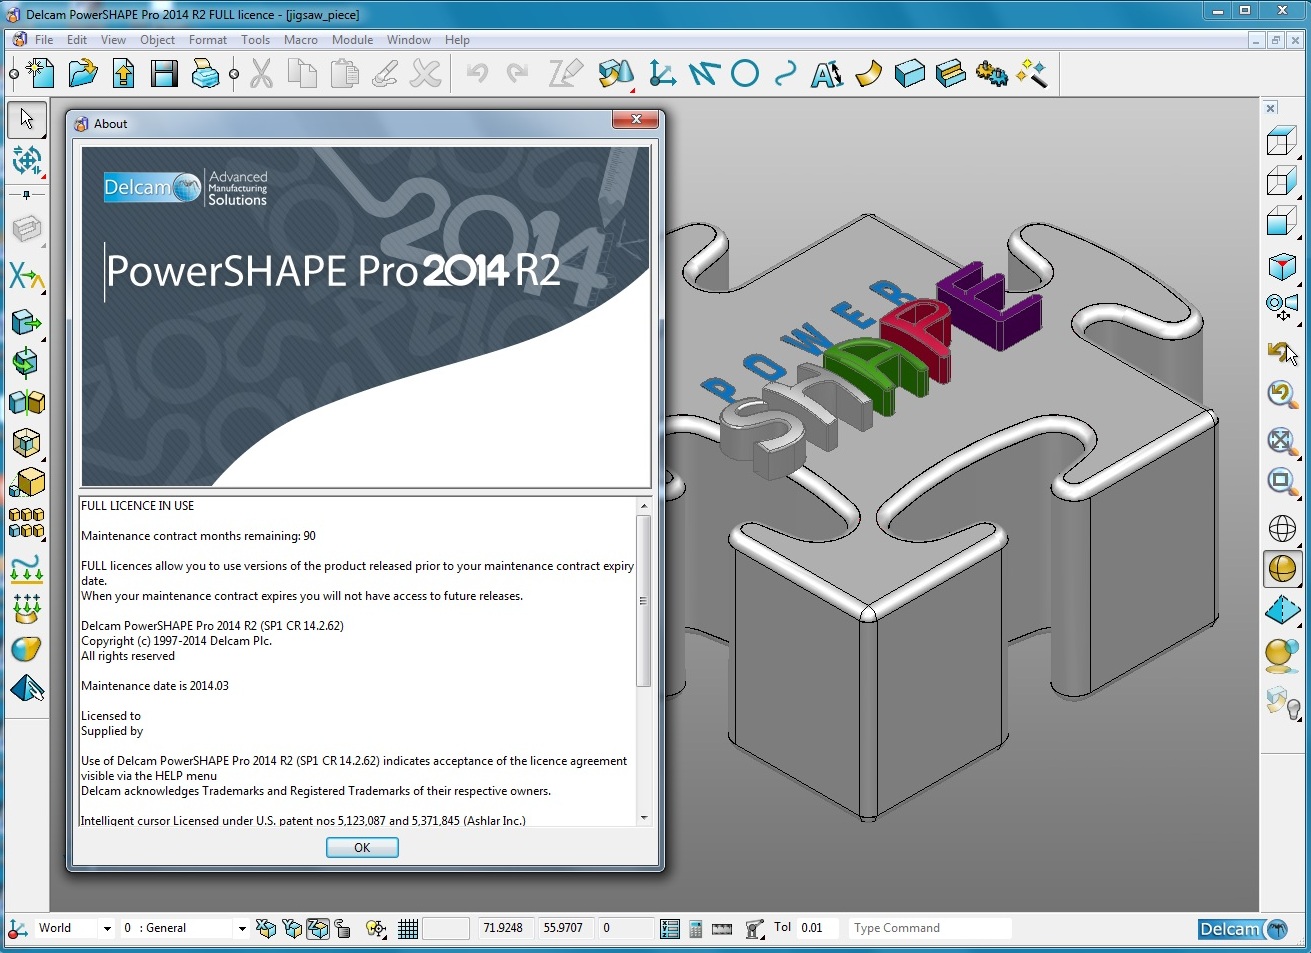The height and width of the screenshot is (953, 1311).
Task: Open the Macro menu
Action: [300, 40]
